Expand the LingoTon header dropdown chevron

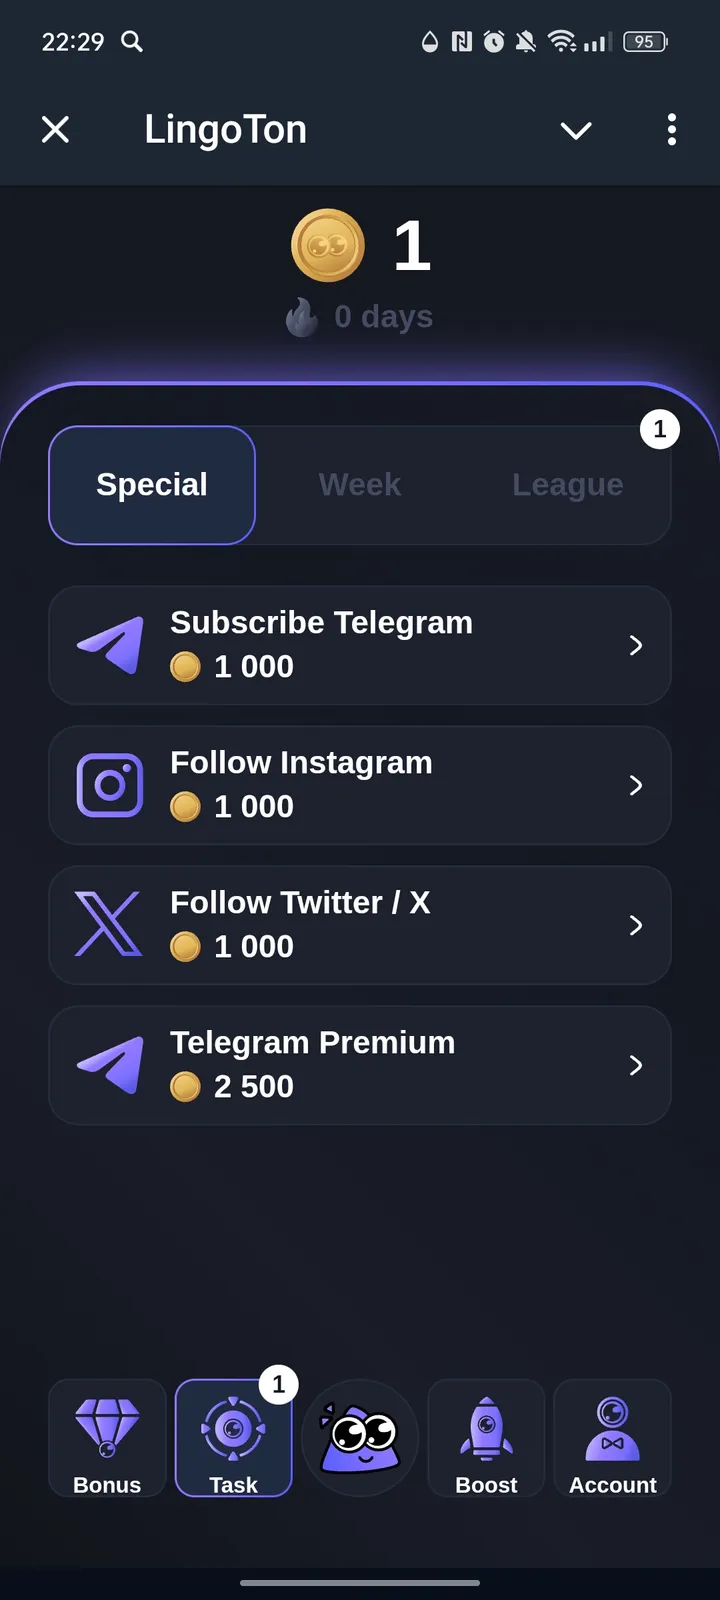[x=576, y=130]
